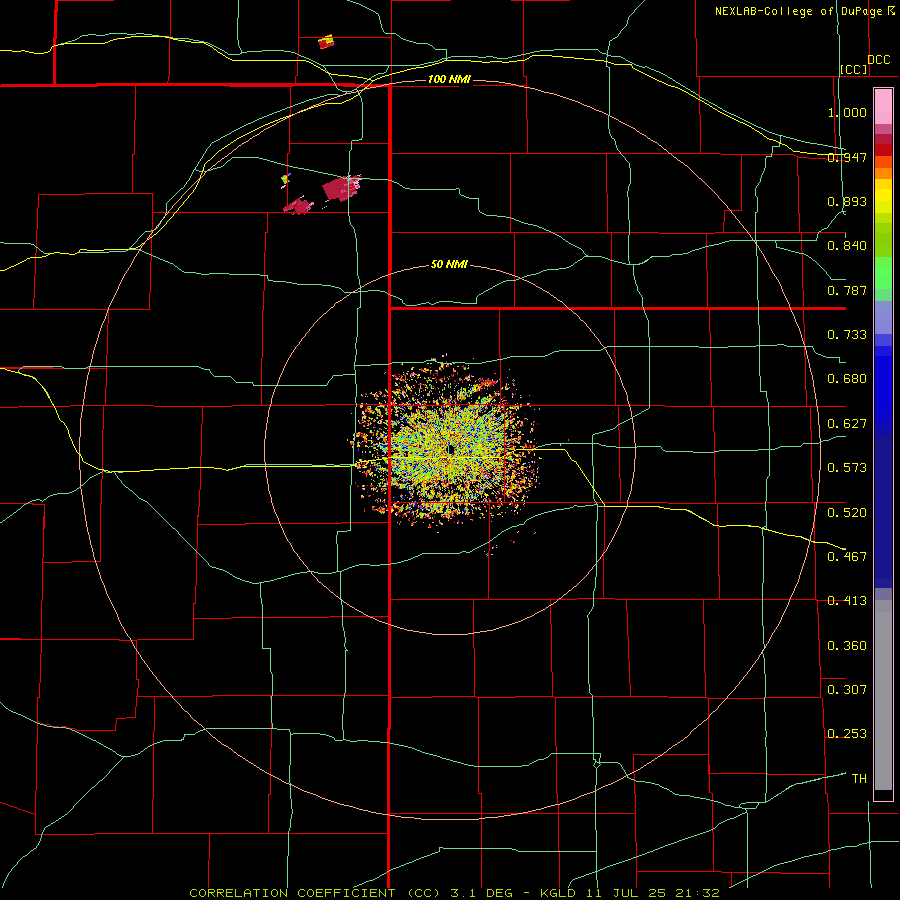Pick the red swatch beside 0.947
The width and height of the screenshot is (900, 900).
(x=883, y=150)
